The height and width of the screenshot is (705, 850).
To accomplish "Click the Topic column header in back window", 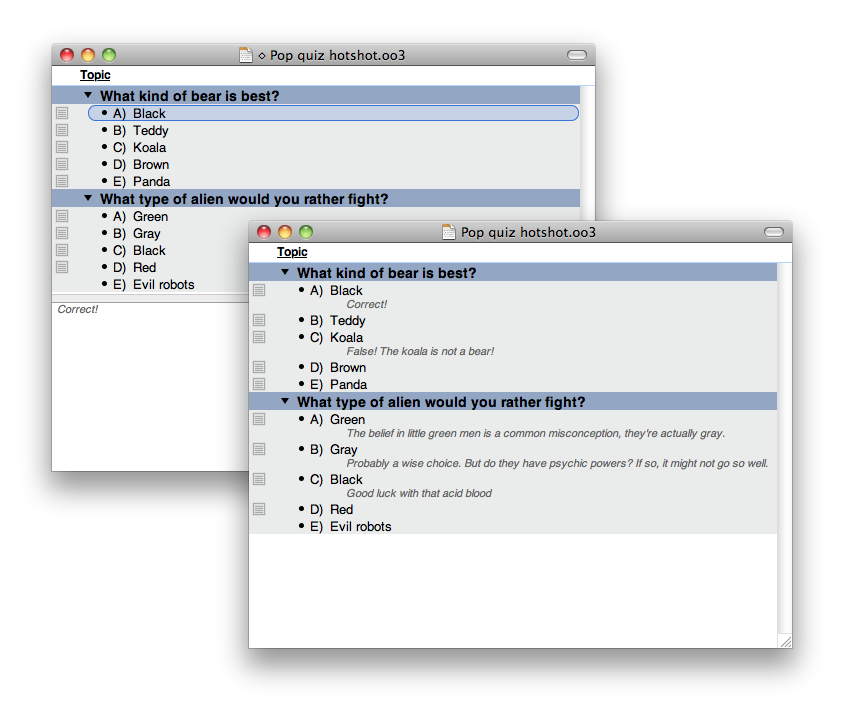I will coord(95,75).
